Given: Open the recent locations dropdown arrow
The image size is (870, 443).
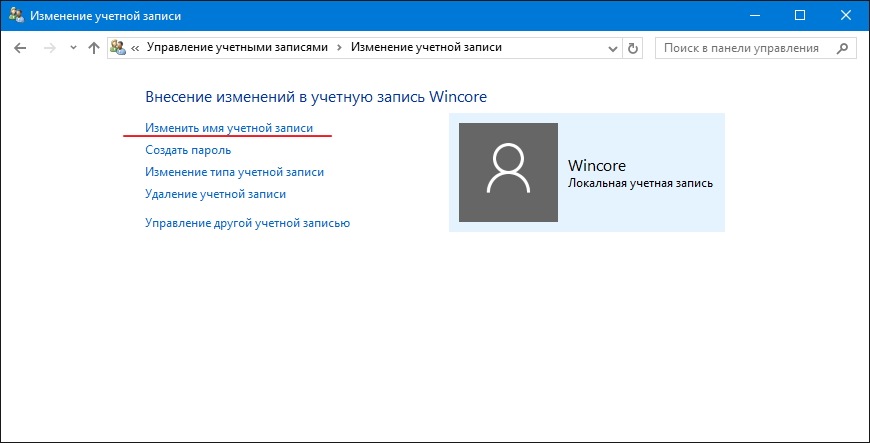Looking at the screenshot, I should tap(73, 48).
